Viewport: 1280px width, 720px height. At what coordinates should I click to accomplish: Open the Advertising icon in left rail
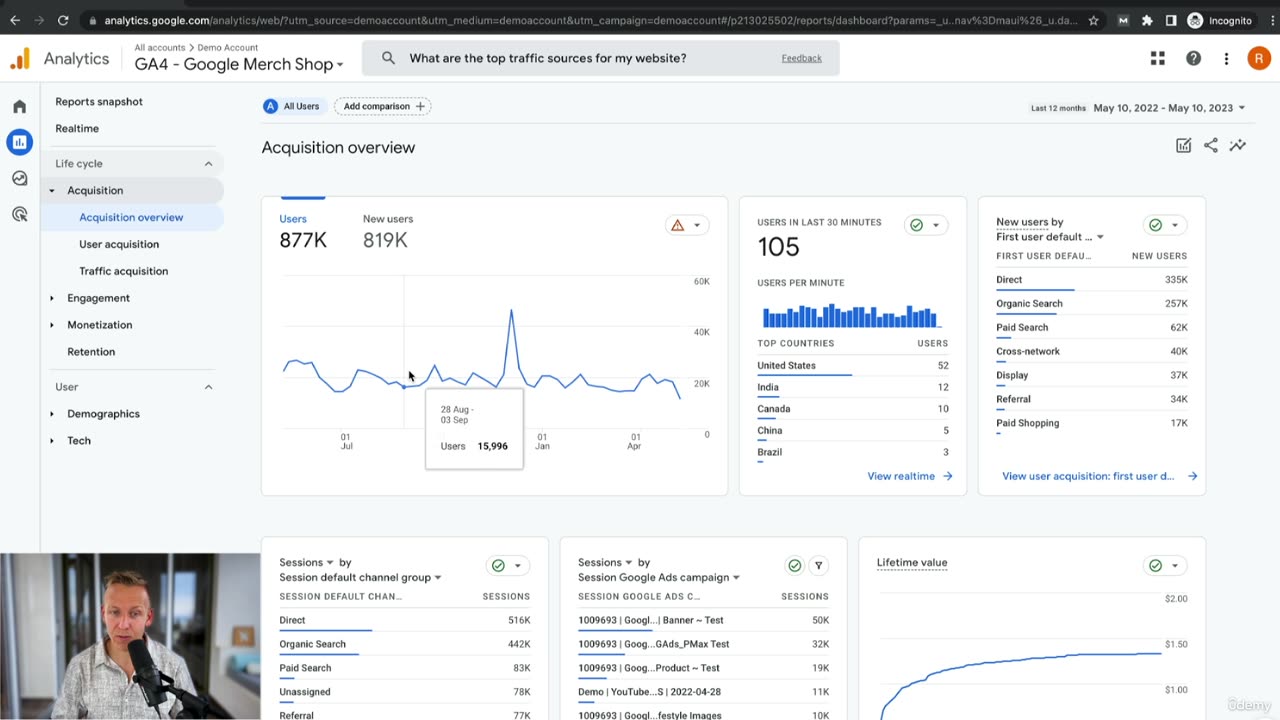click(19, 214)
